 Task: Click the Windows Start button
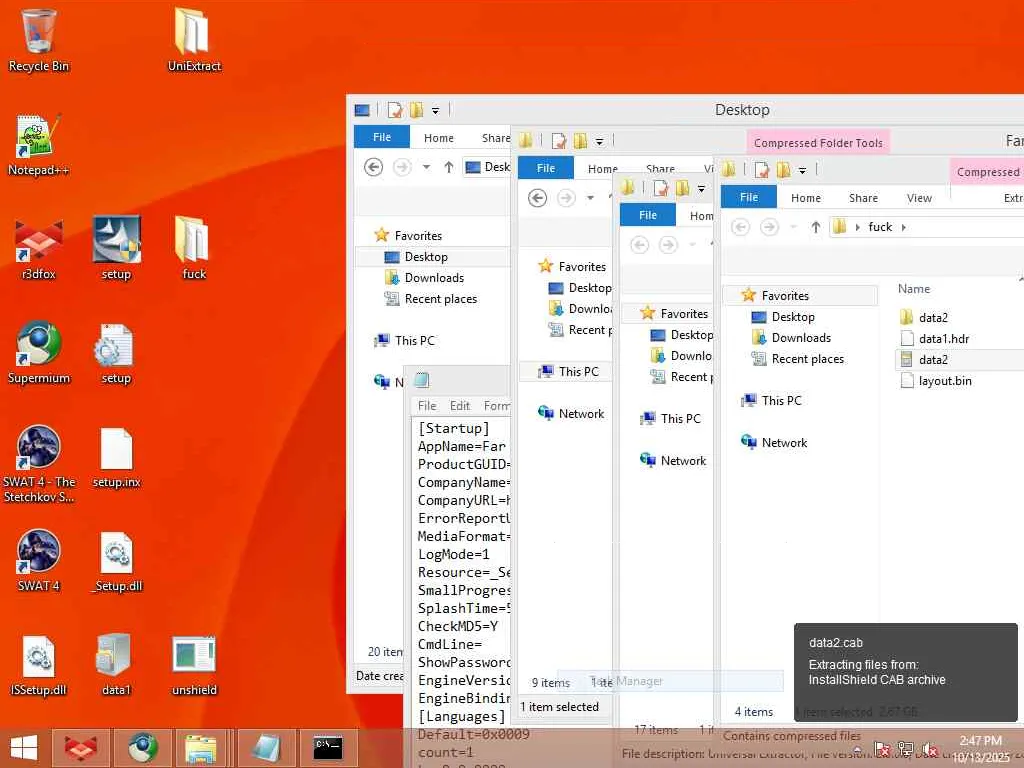click(x=24, y=748)
